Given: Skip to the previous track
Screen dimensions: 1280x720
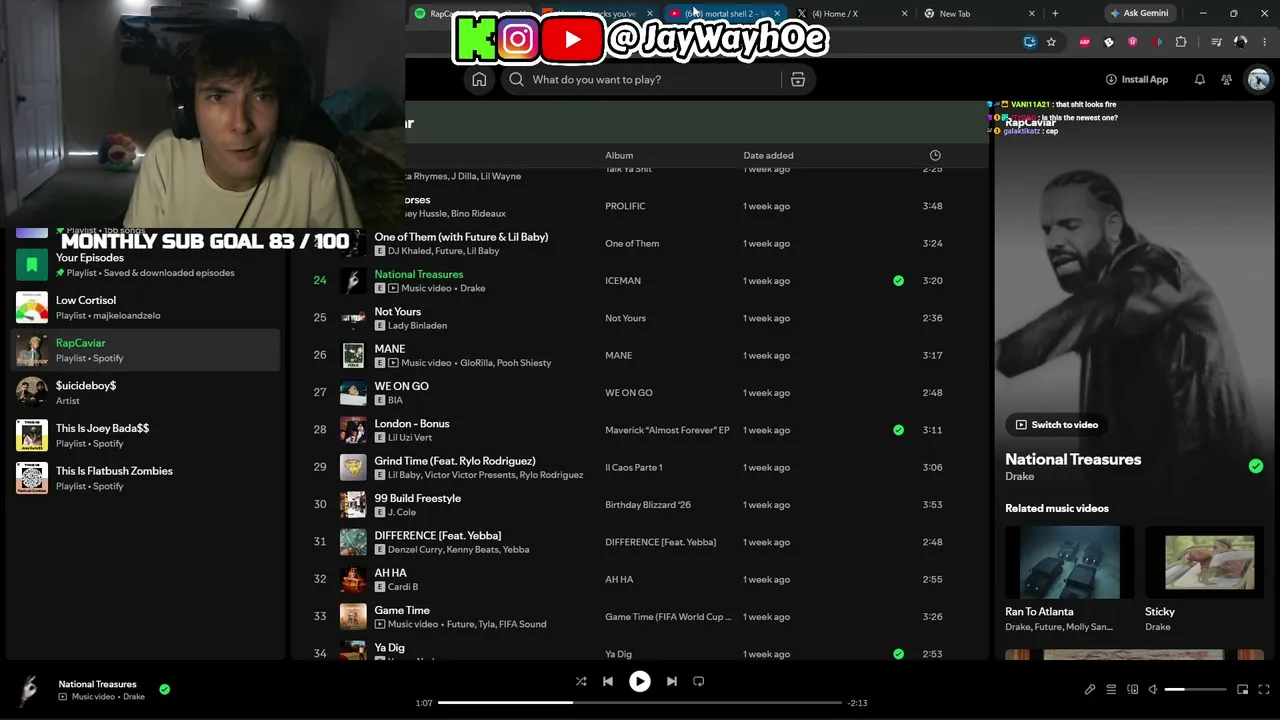Looking at the screenshot, I should point(608,681).
